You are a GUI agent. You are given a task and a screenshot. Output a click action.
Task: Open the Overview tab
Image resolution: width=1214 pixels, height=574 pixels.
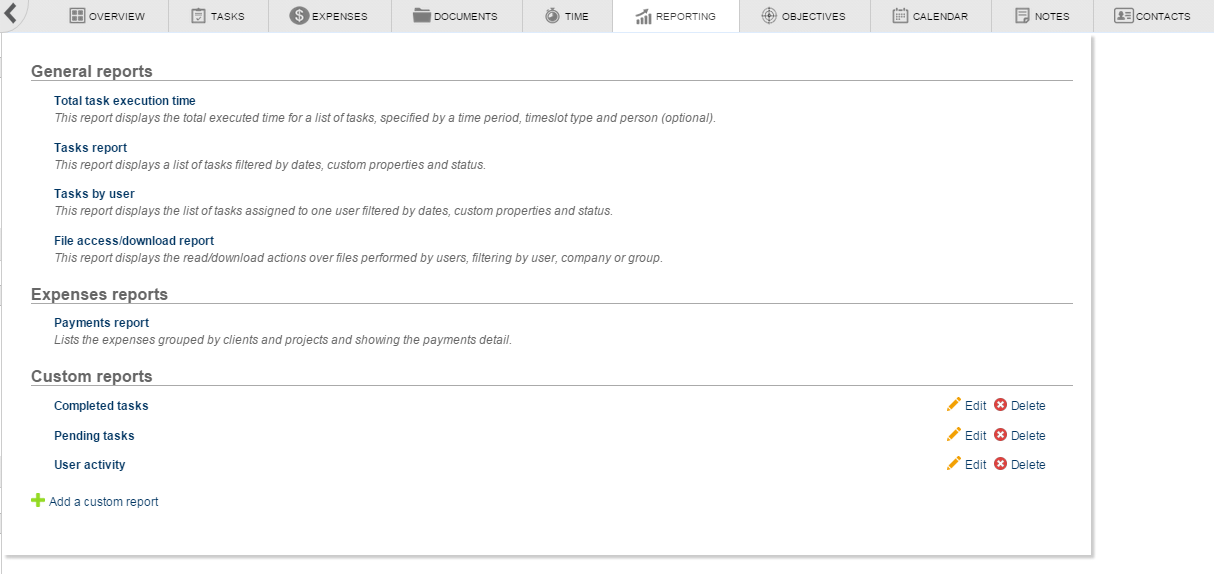point(107,16)
